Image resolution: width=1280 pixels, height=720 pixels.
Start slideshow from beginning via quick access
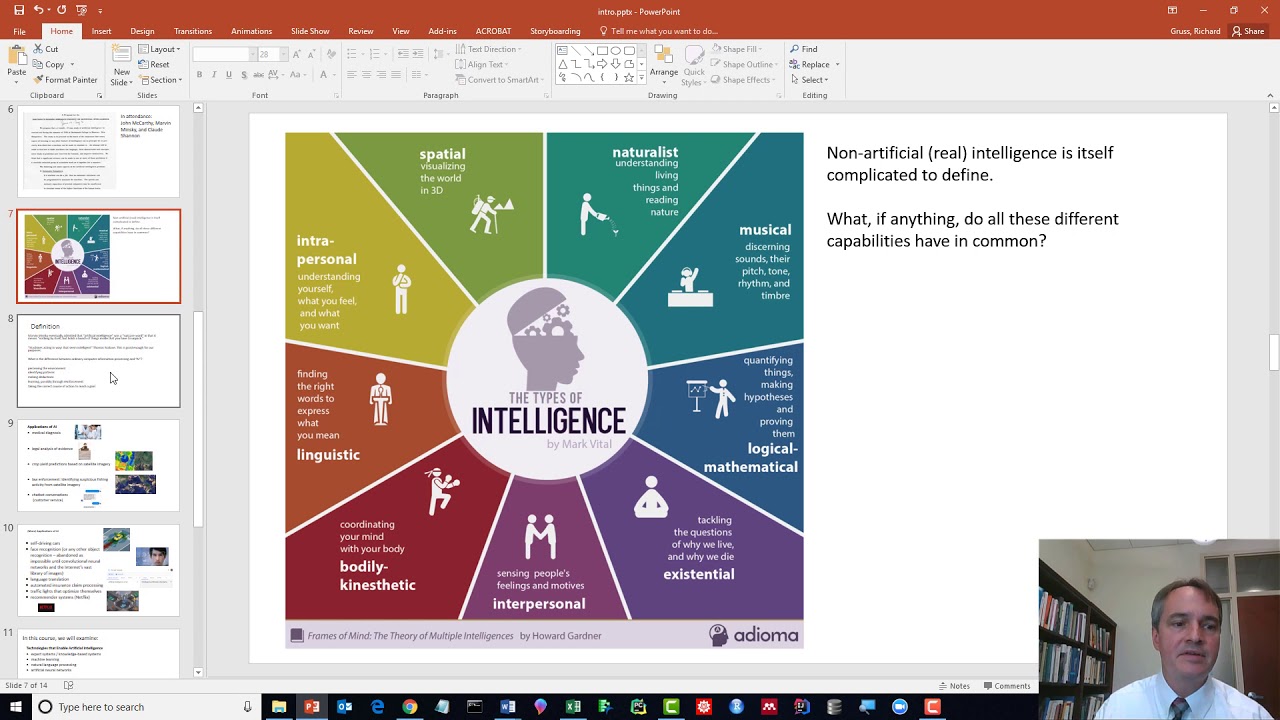[83, 10]
